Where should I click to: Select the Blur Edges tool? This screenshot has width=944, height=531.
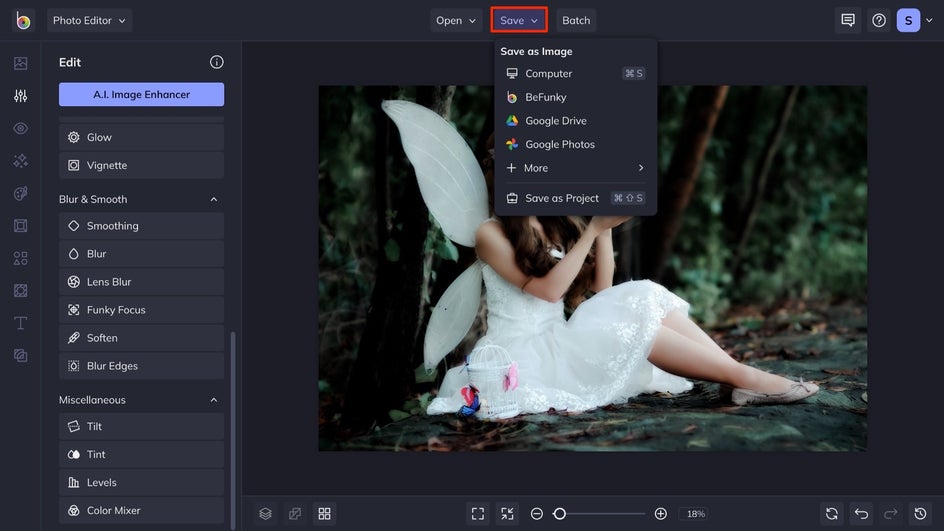(x=141, y=366)
